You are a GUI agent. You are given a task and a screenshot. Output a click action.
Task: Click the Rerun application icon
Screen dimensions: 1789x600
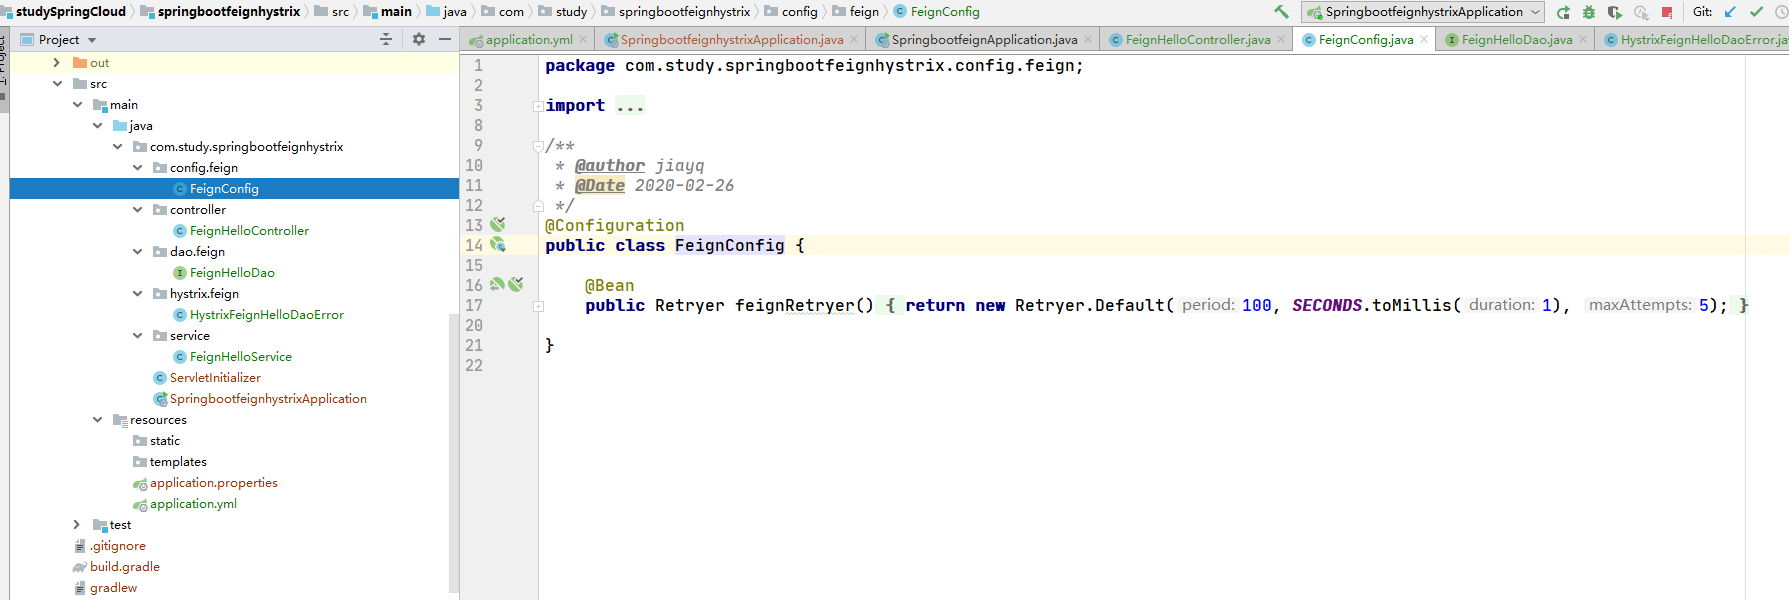[x=1563, y=12]
